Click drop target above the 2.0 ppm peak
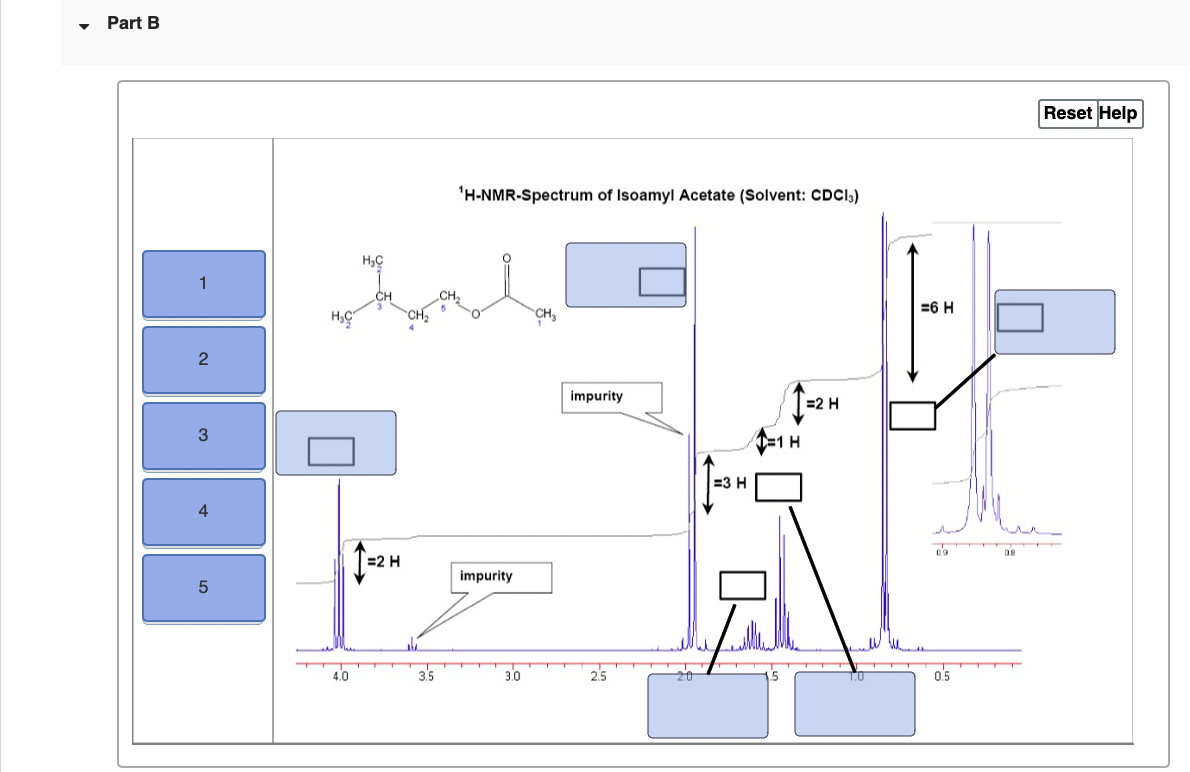This screenshot has height=772, width=1190. click(626, 275)
